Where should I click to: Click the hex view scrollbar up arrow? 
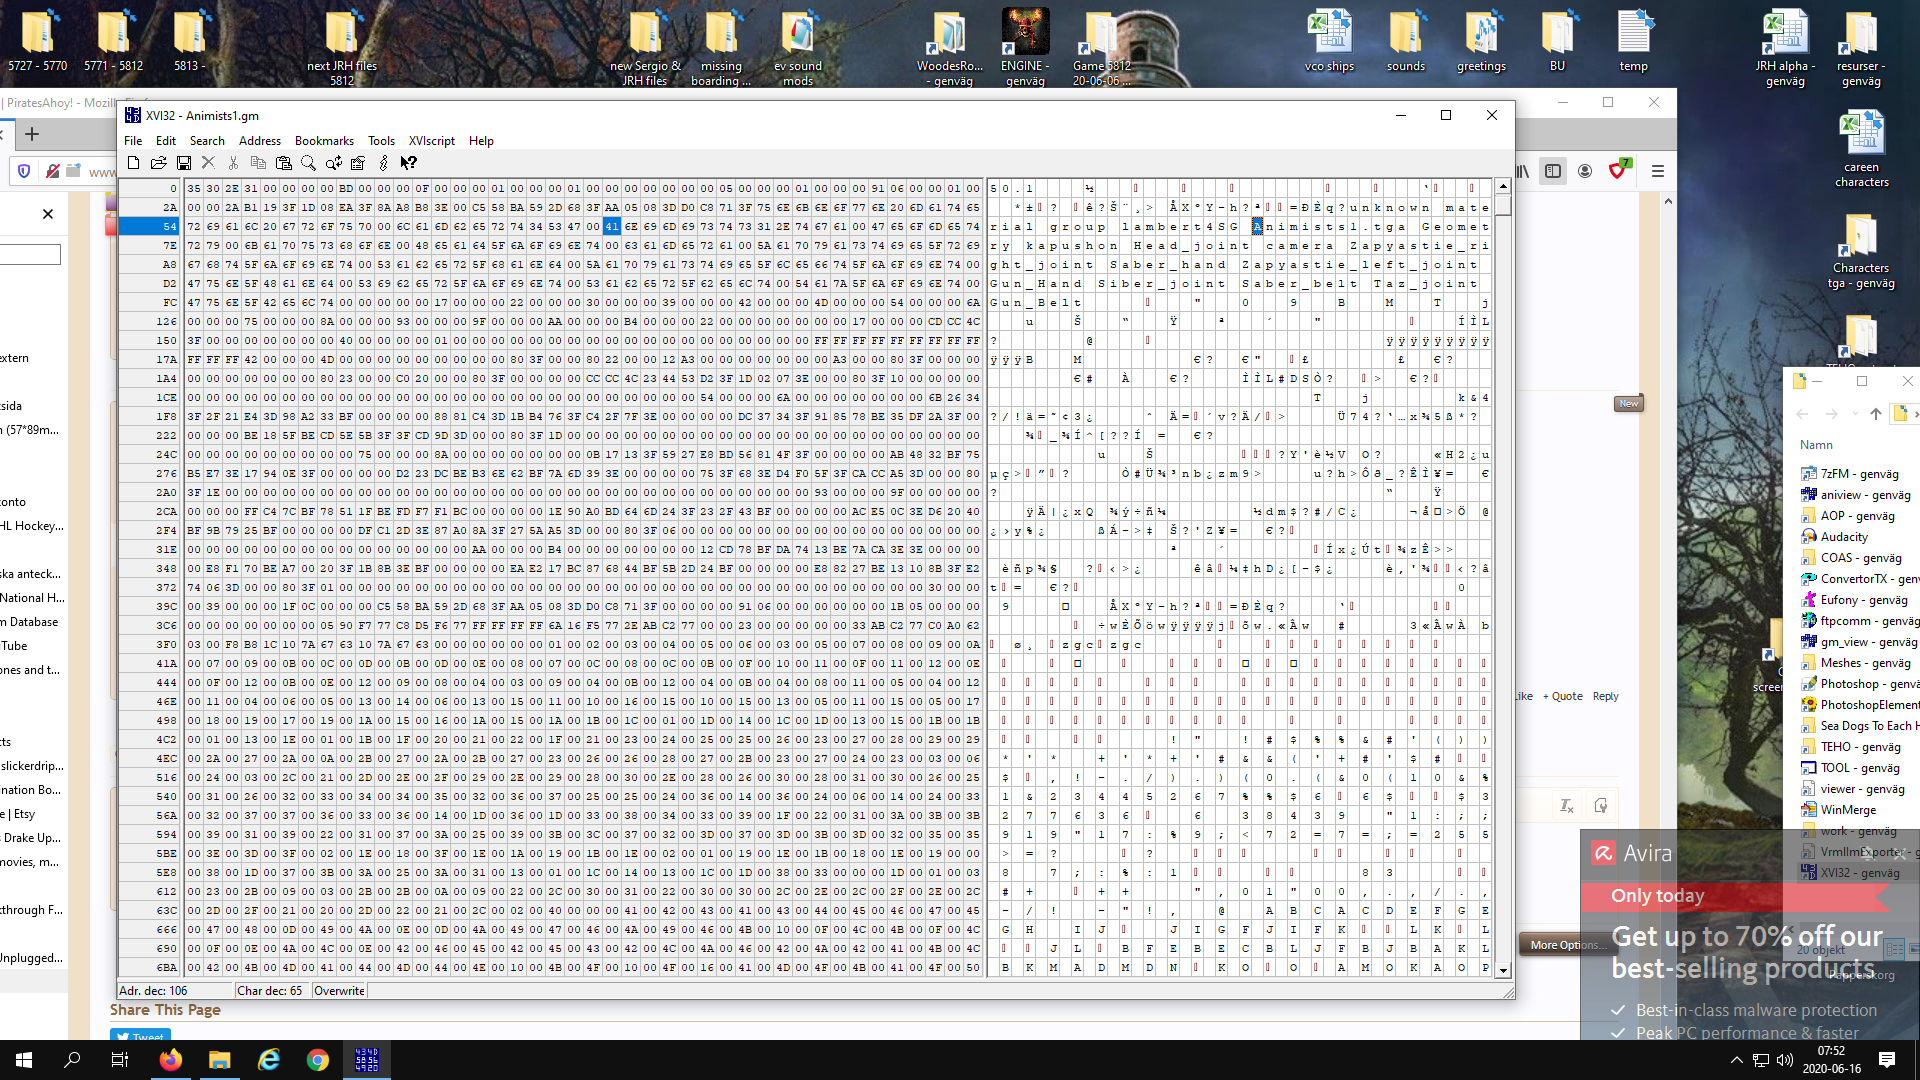[1503, 187]
